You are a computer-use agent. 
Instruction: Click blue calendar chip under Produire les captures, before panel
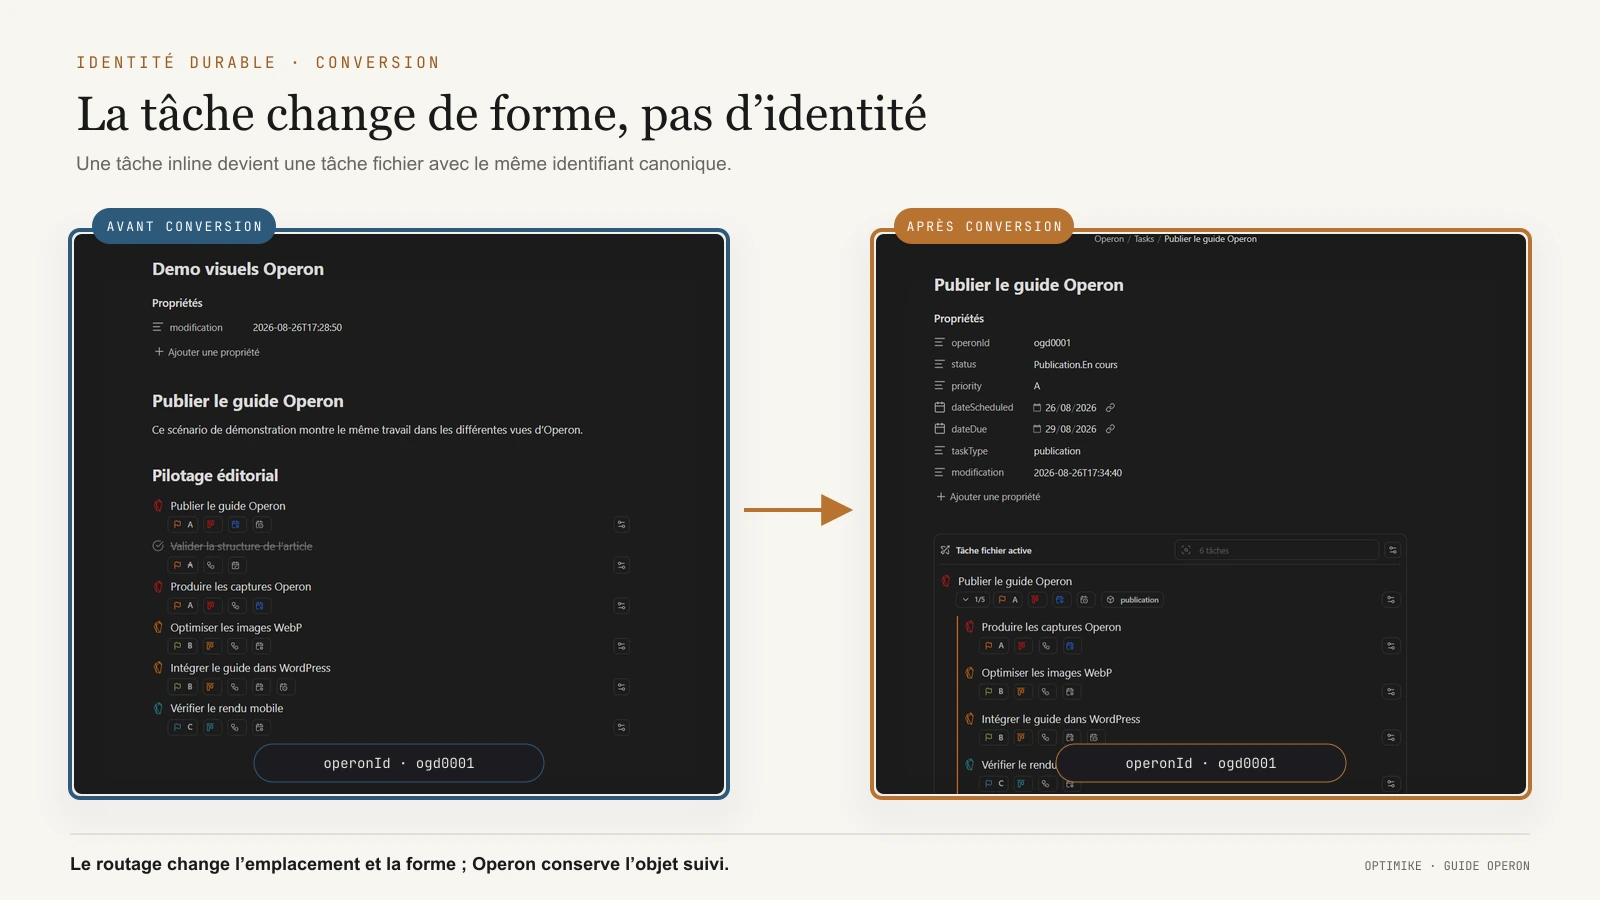(x=260, y=606)
